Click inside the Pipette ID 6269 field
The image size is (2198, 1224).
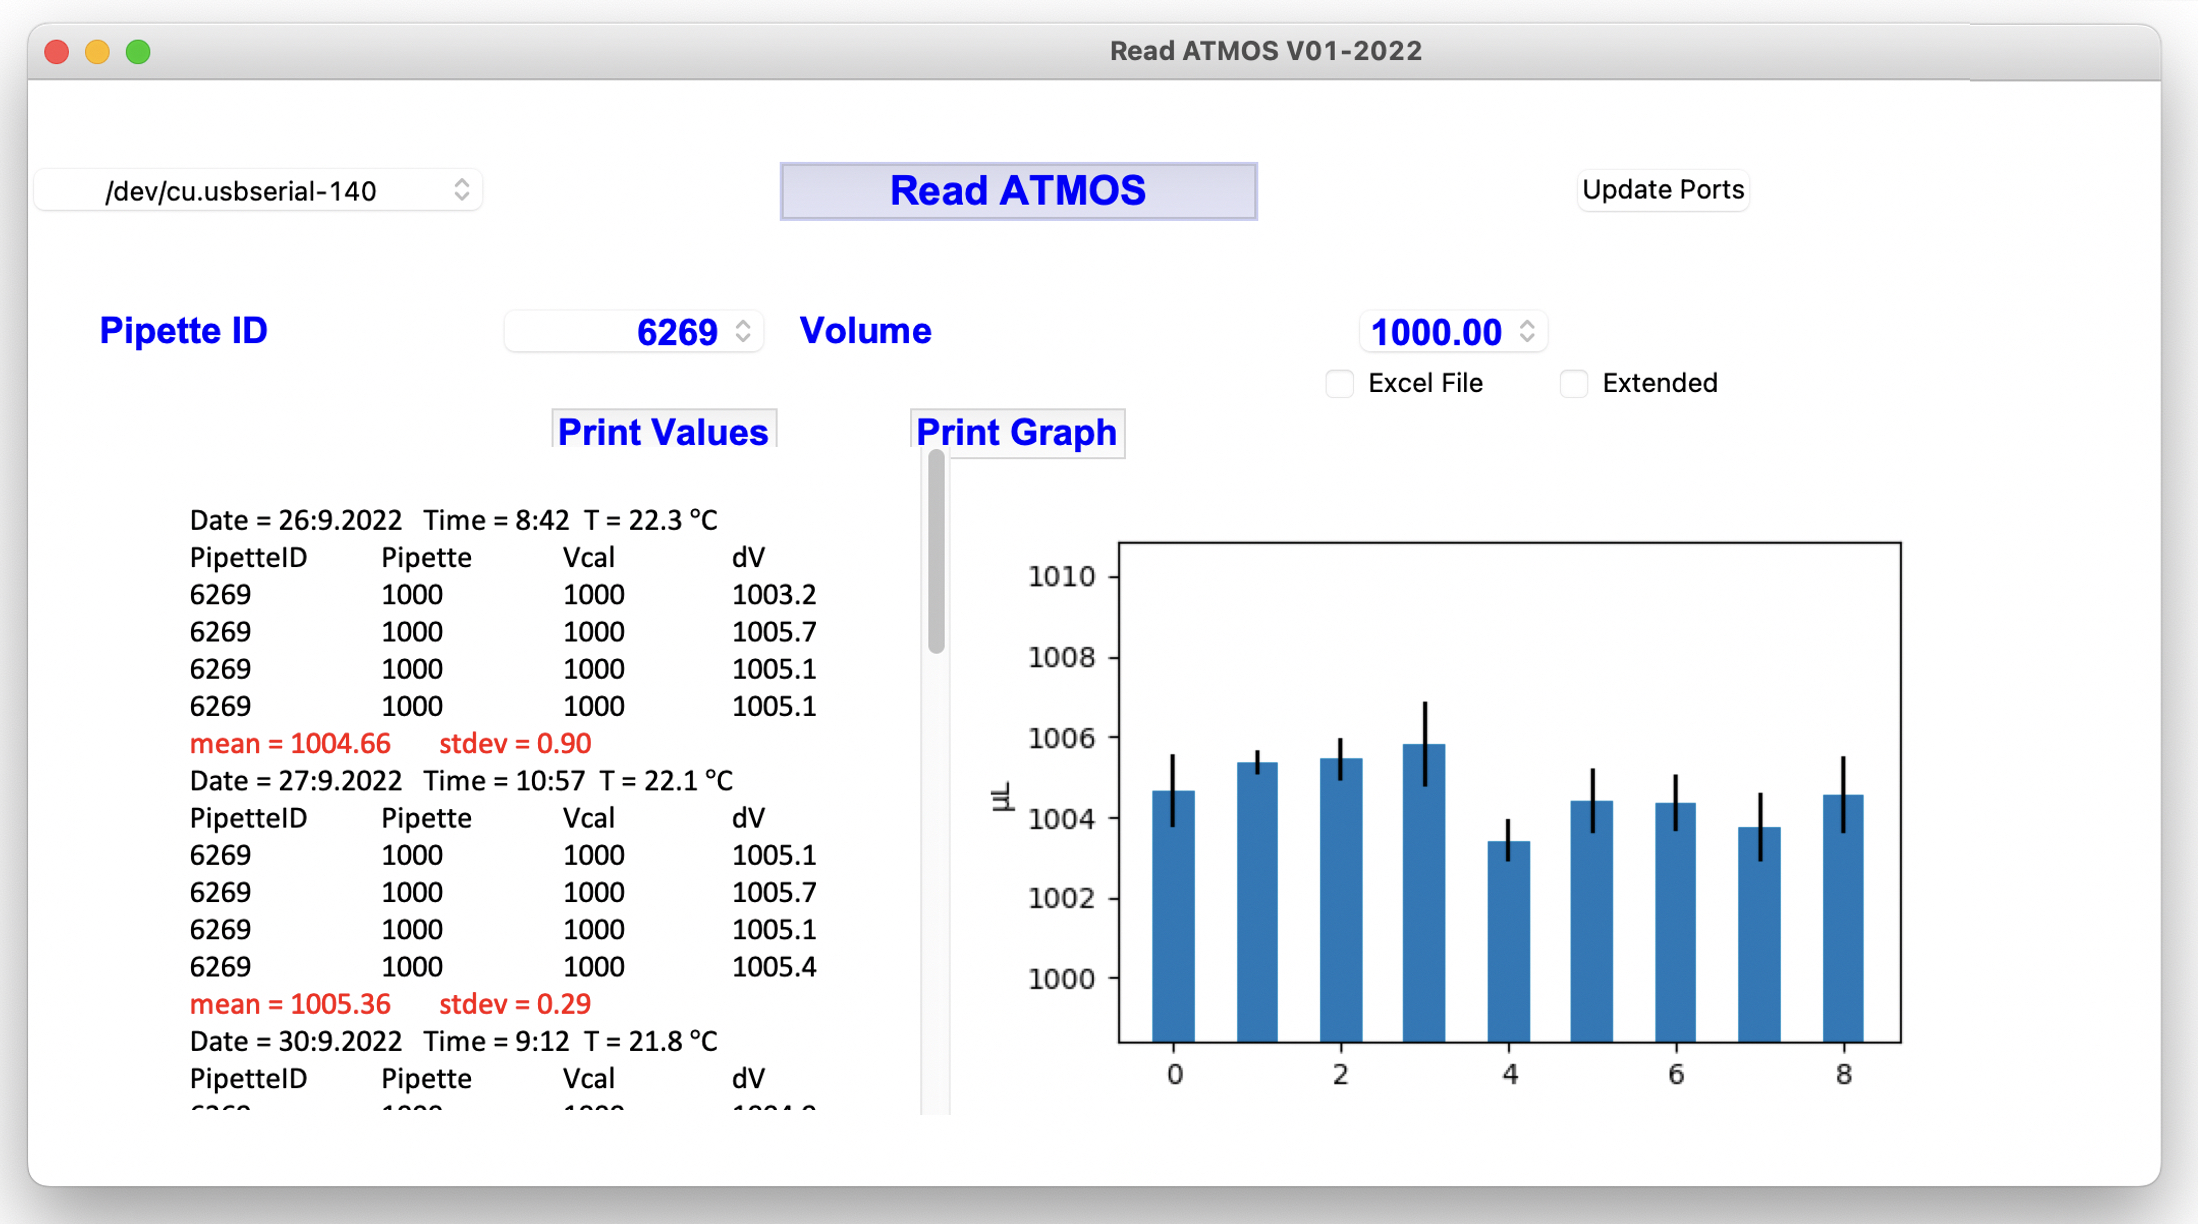pos(620,332)
